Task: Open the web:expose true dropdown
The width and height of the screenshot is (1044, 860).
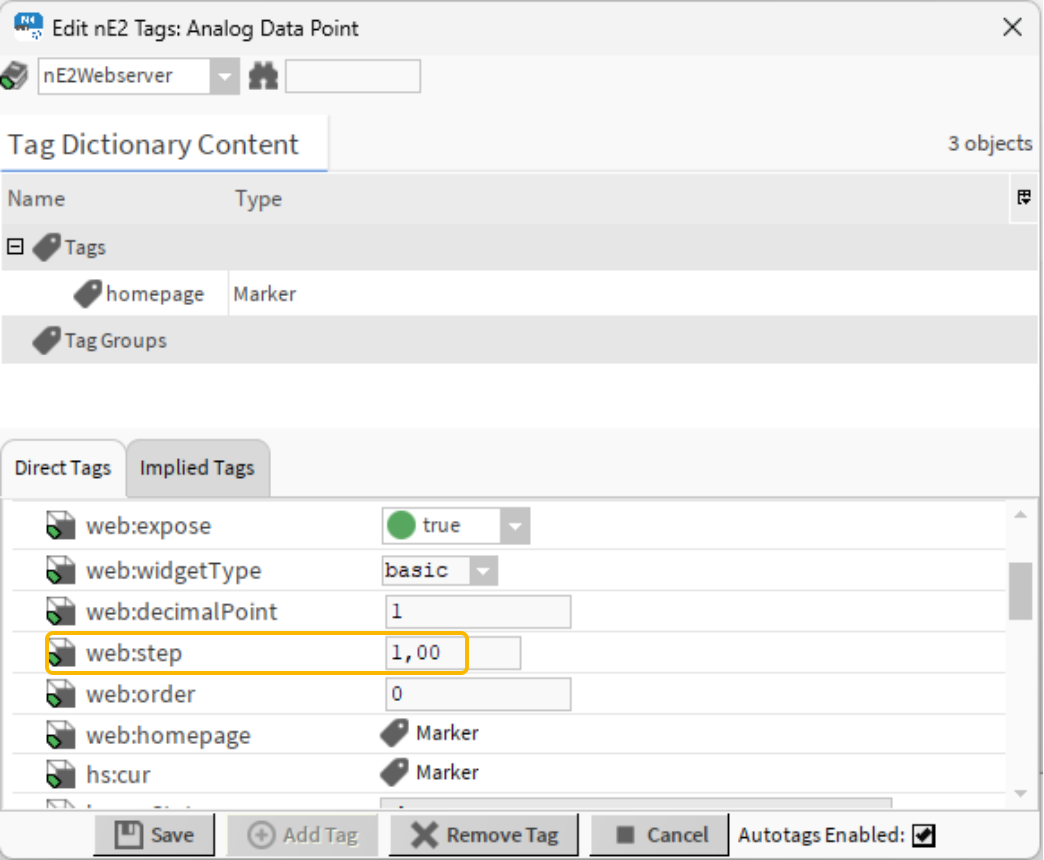Action: click(518, 525)
